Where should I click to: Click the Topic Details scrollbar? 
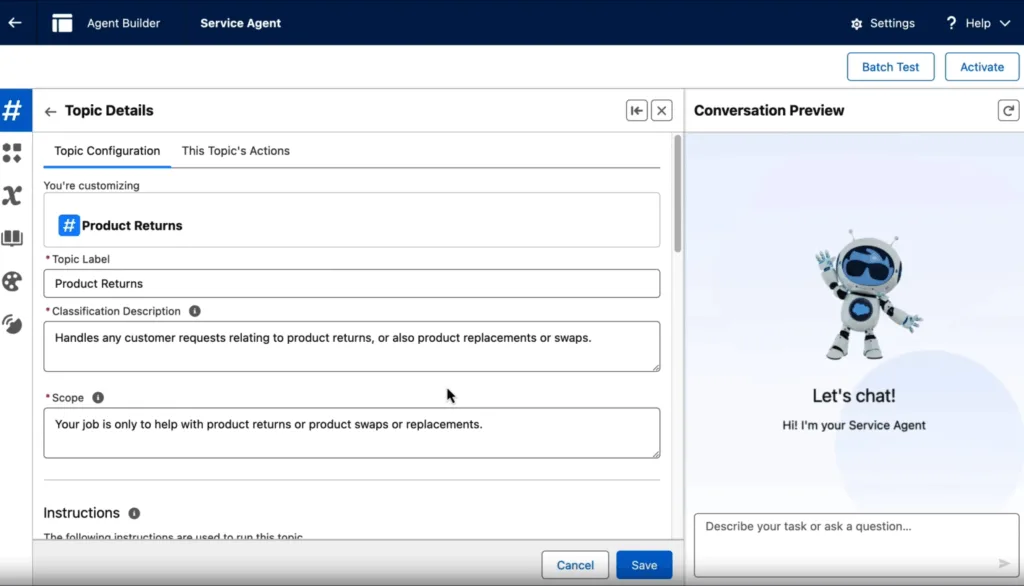pyautogui.click(x=678, y=193)
